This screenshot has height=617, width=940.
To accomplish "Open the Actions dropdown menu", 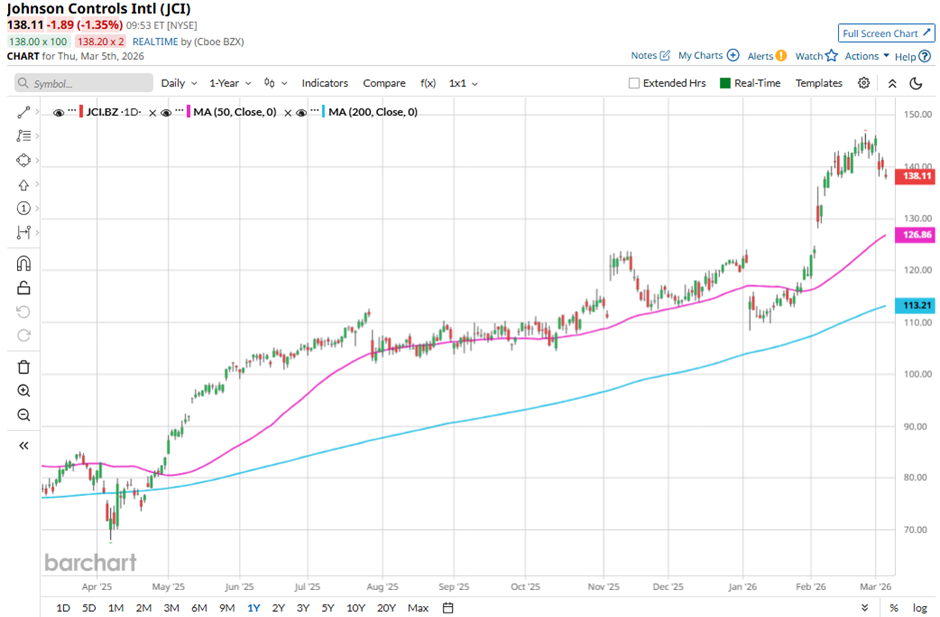I will click(x=867, y=56).
